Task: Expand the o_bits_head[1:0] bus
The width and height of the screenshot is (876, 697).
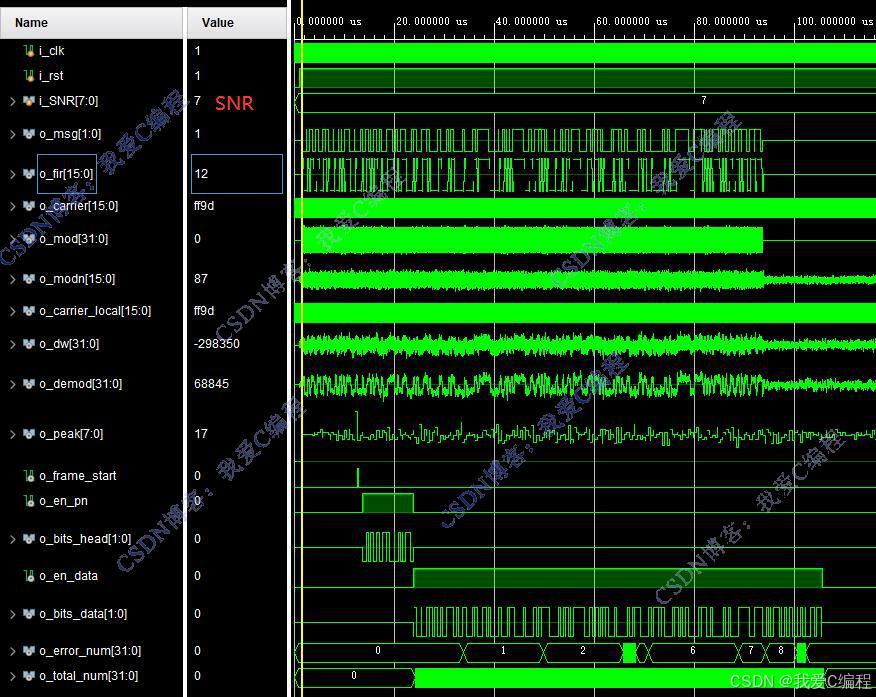Action: [12, 538]
